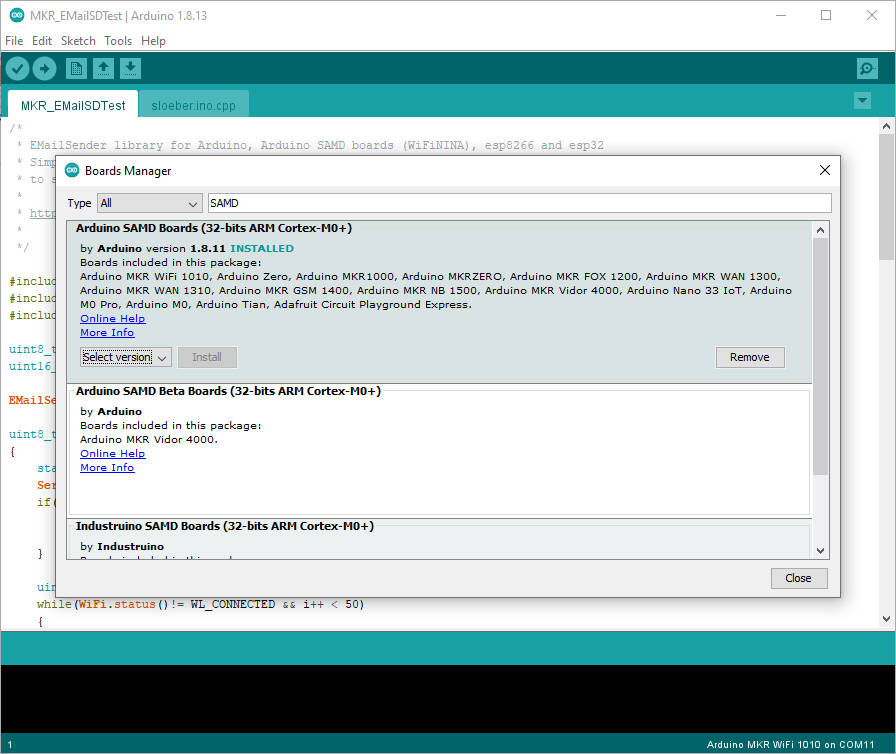This screenshot has height=754, width=896.
Task: Click the Close button in Boards Manager
Action: [798, 578]
